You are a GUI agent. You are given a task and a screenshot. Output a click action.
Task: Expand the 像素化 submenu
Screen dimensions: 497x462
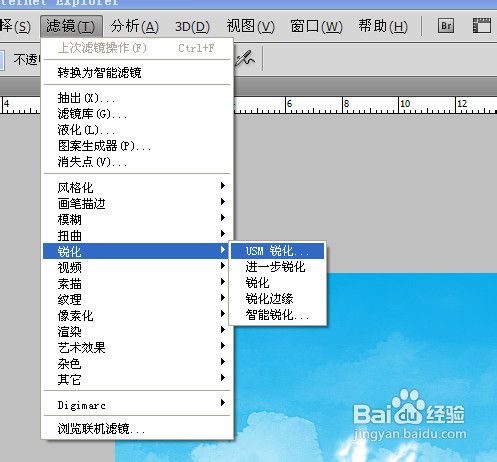pyautogui.click(x=137, y=315)
